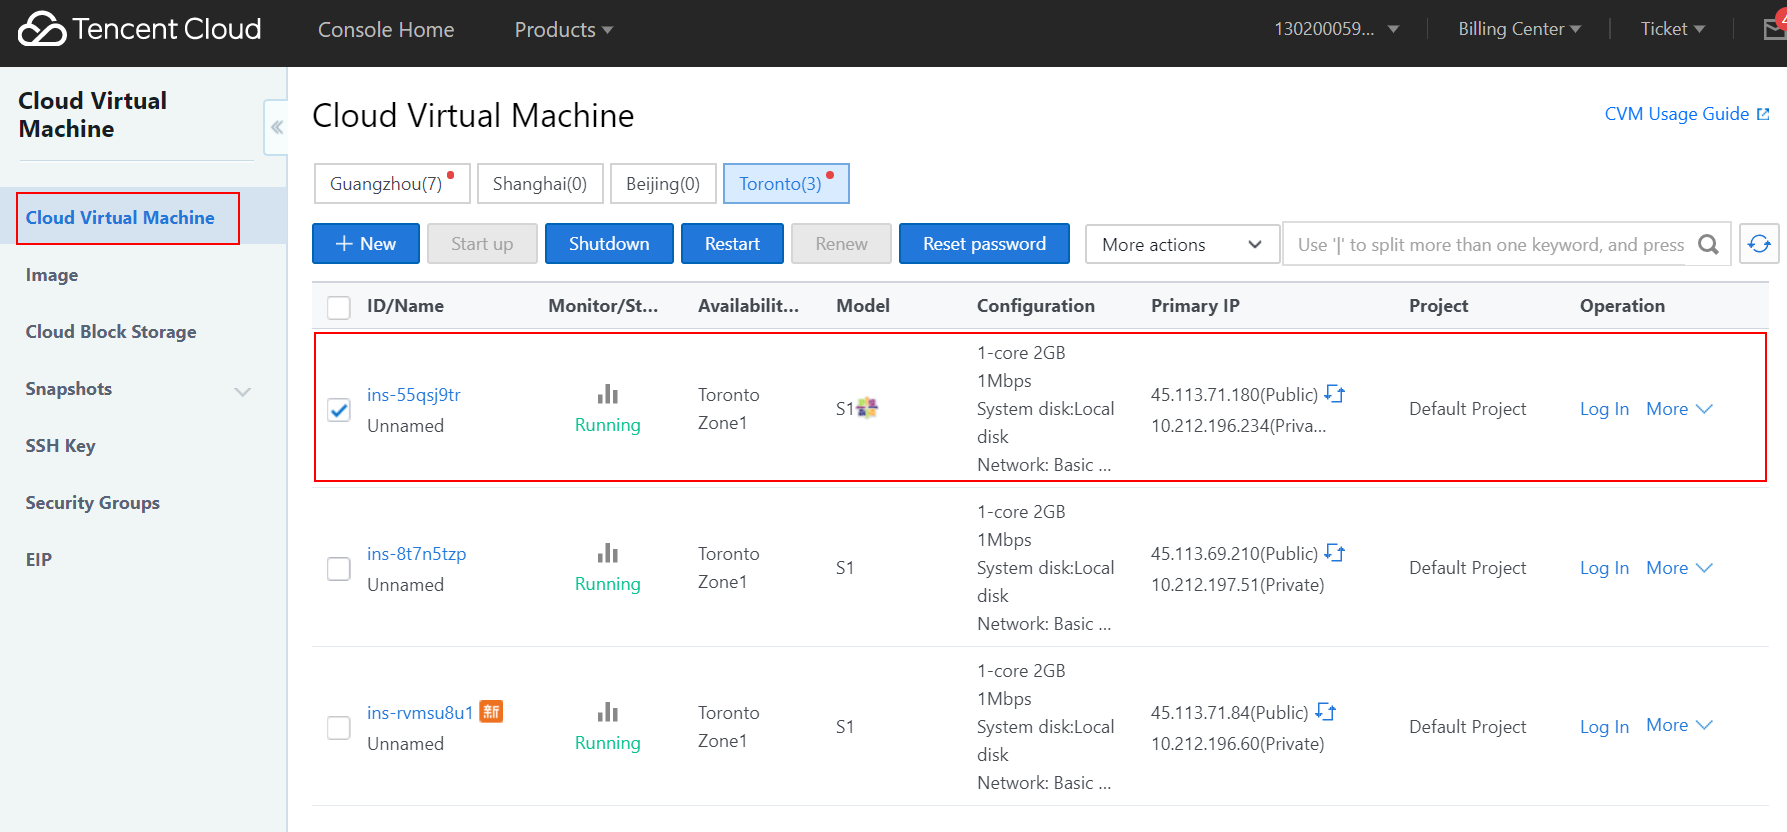Click the Reset password button
The width and height of the screenshot is (1787, 832).
click(984, 244)
